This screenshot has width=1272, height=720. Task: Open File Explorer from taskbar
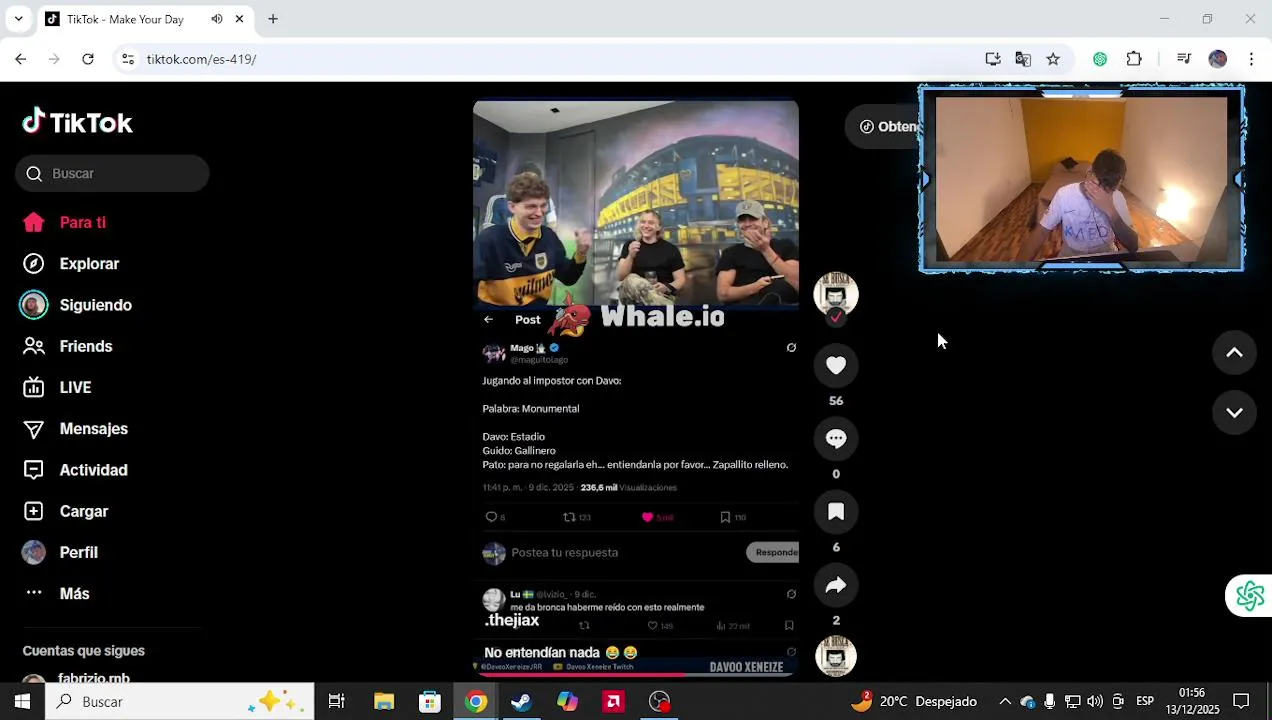pyautogui.click(x=384, y=702)
